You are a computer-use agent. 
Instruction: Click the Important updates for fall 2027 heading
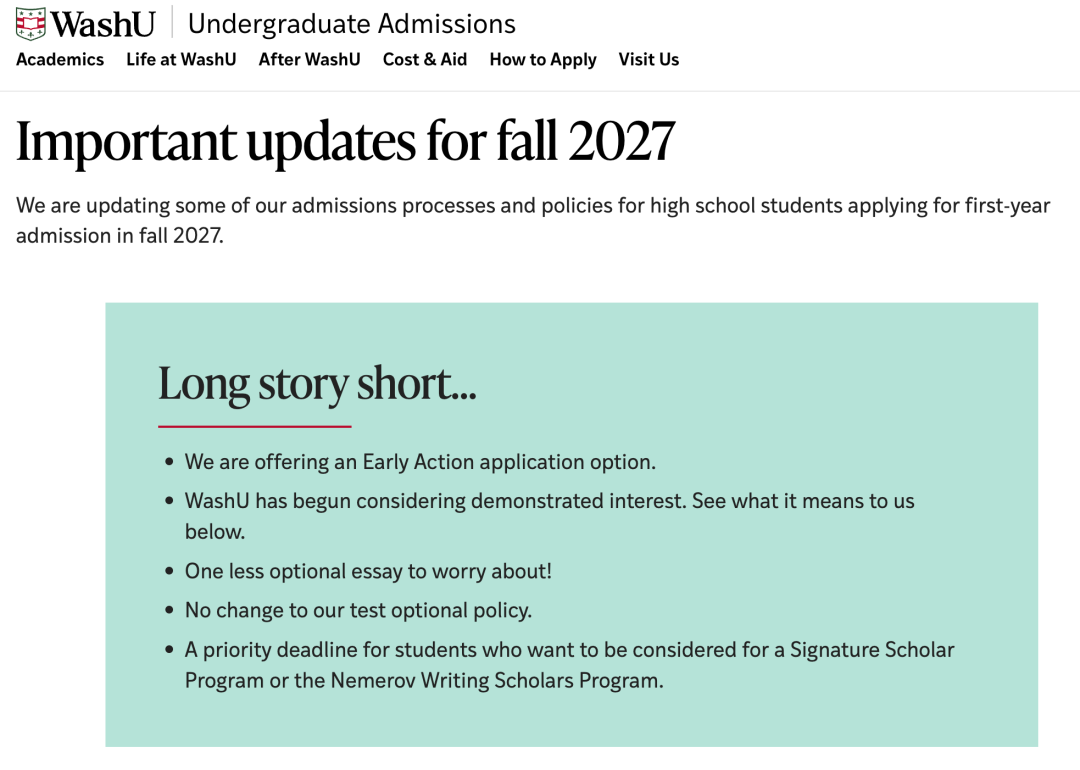pos(345,142)
